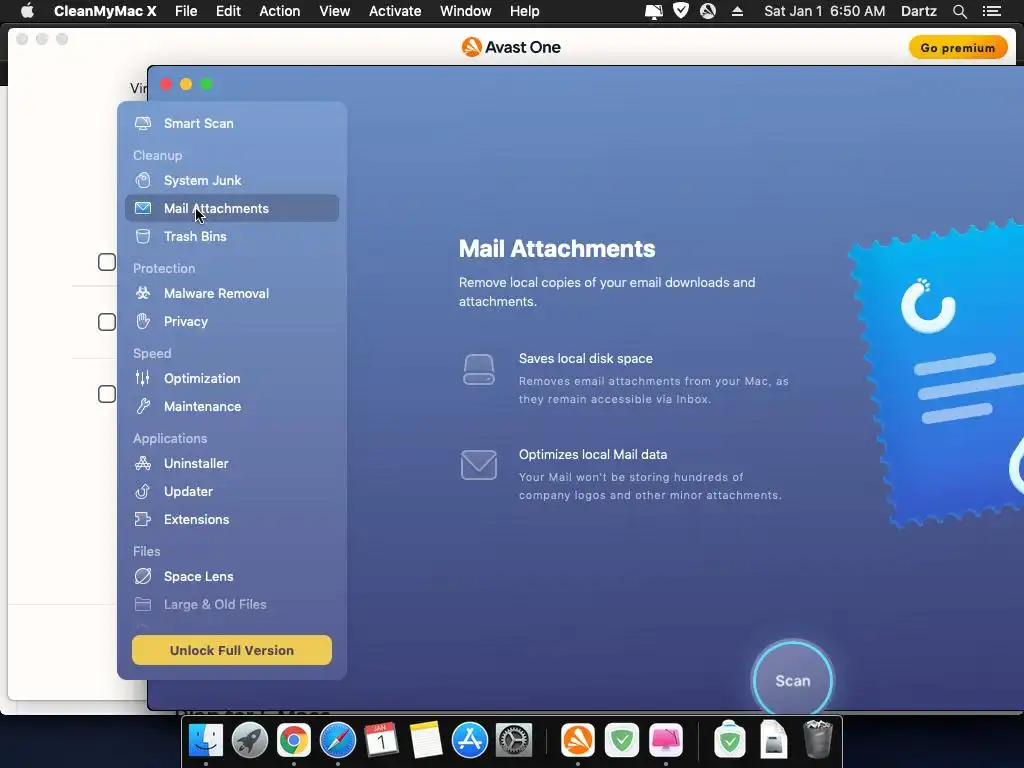The width and height of the screenshot is (1024, 768).
Task: Open the Optimization module
Action: pyautogui.click(x=232, y=378)
